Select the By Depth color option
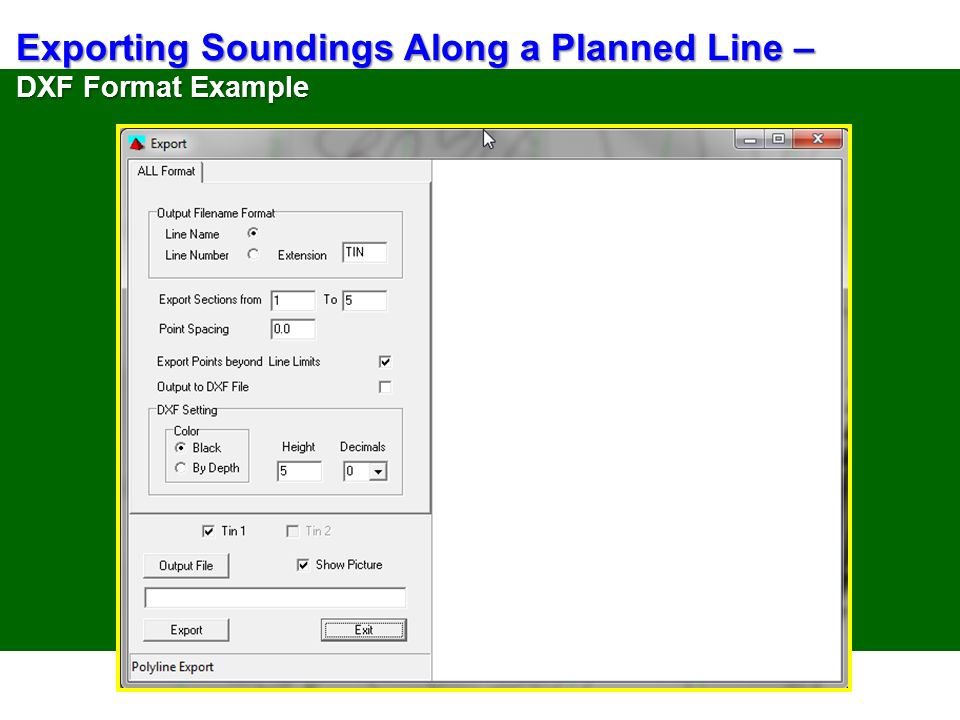This screenshot has height=720, width=960. 180,468
